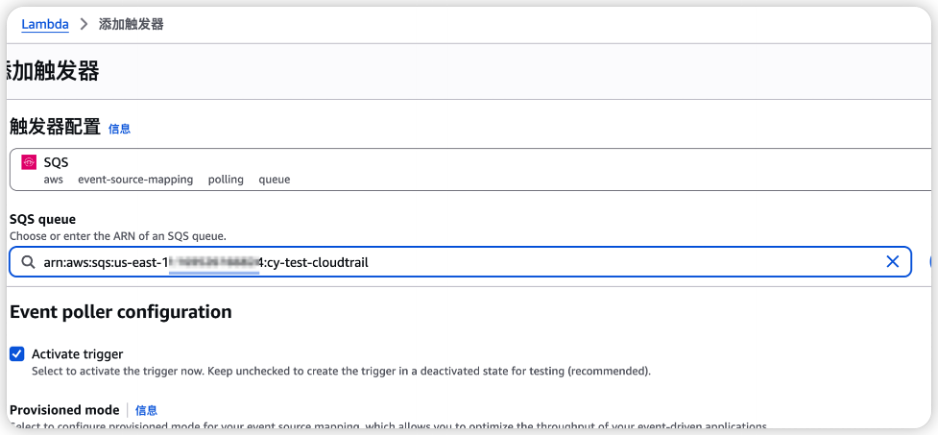The image size is (938, 436).
Task: Click the 'event-source-mapping' tag under SQS
Action: (135, 179)
